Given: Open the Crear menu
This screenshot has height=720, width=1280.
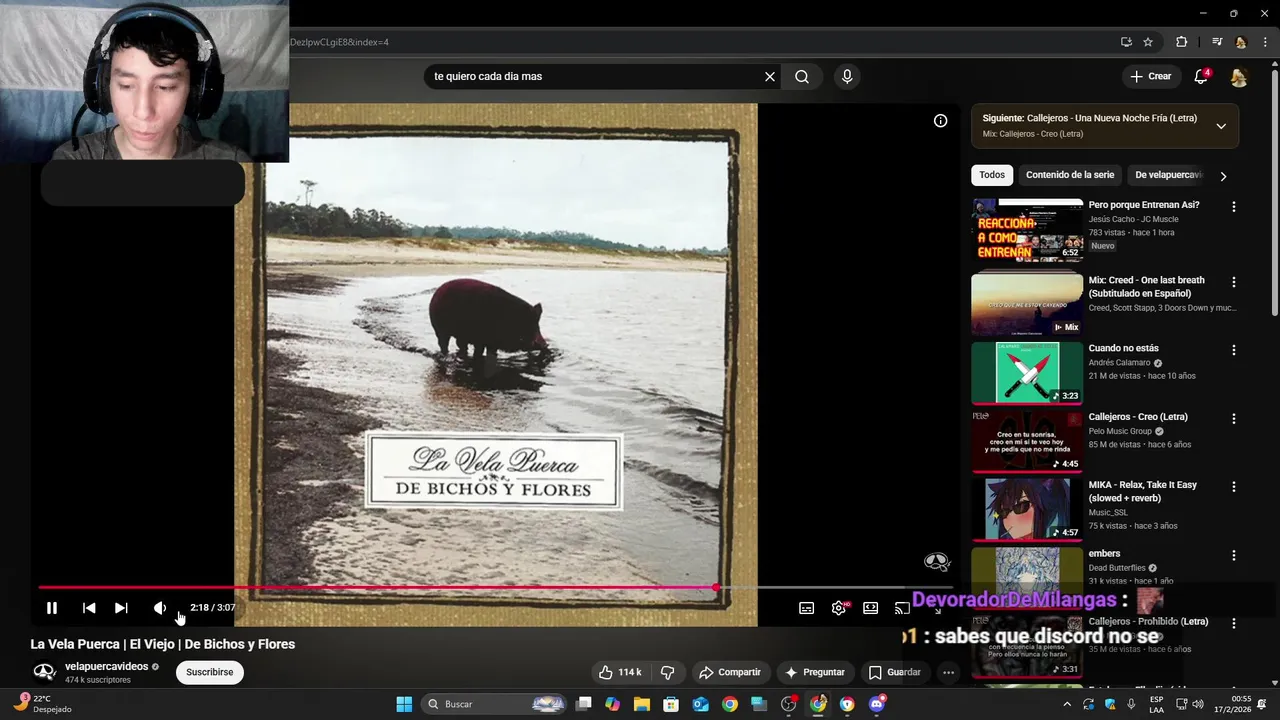Looking at the screenshot, I should (1150, 76).
